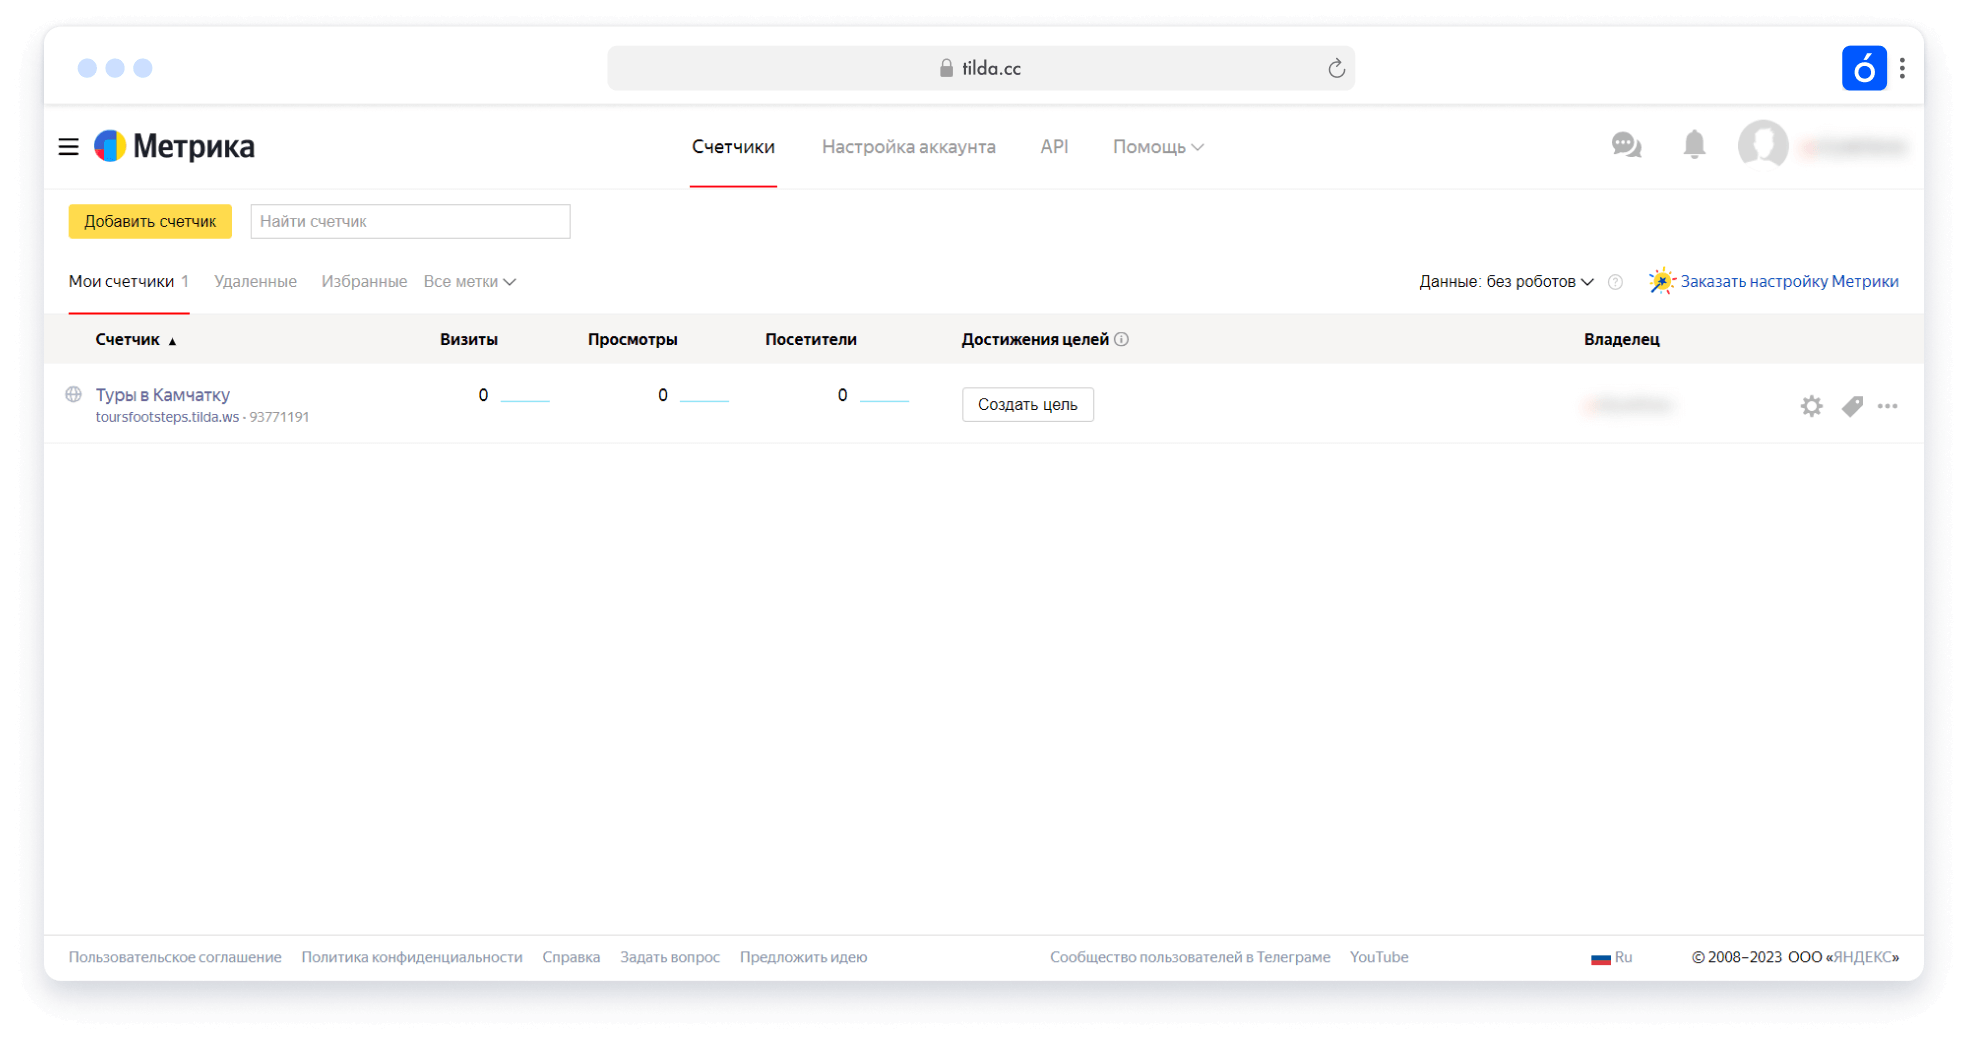
Task: Click the visits sparkline graph
Action: click(x=525, y=399)
